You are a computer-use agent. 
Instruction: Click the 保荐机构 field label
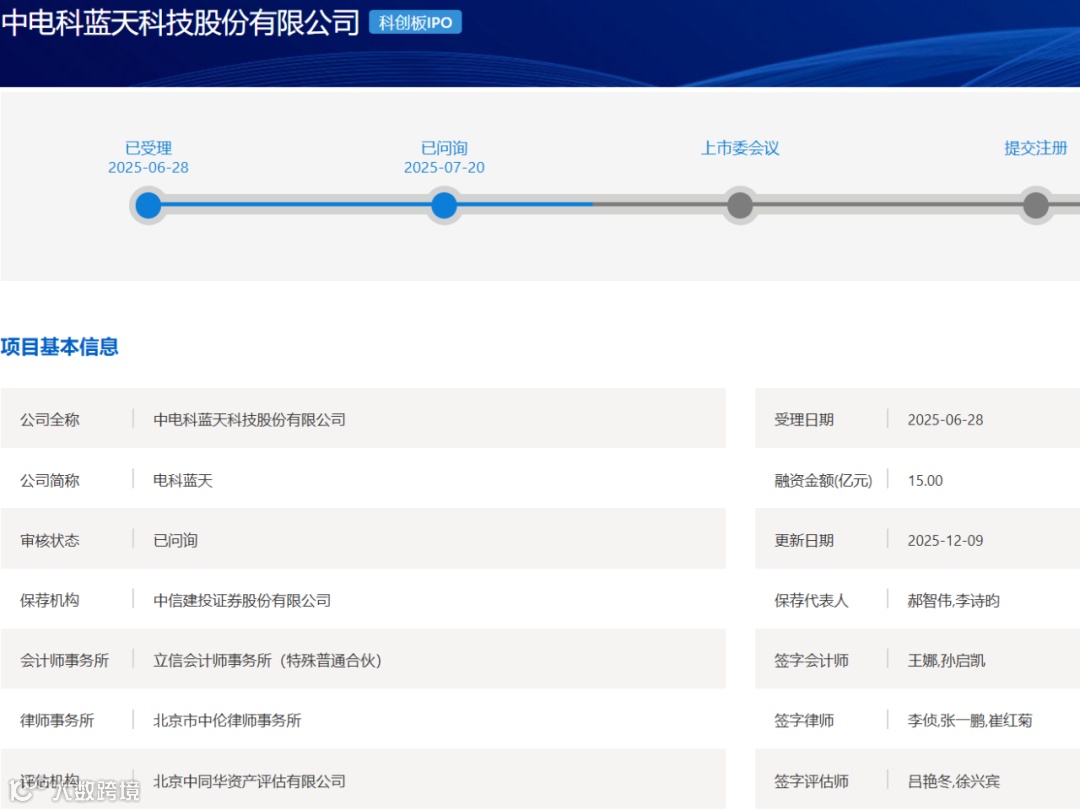click(50, 601)
